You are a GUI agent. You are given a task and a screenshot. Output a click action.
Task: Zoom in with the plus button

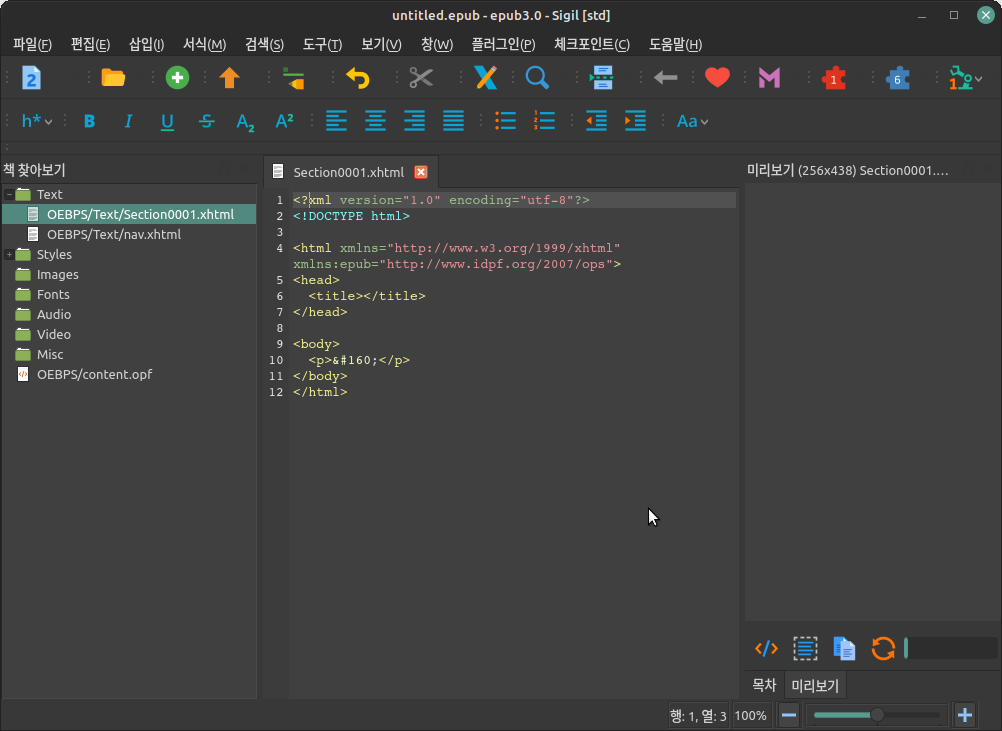(965, 715)
